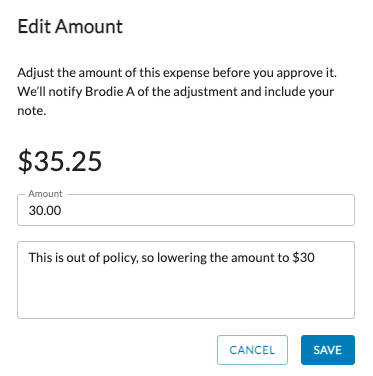Click the 'Adjust the amount' description paragraph
The image size is (373, 376).
(177, 91)
